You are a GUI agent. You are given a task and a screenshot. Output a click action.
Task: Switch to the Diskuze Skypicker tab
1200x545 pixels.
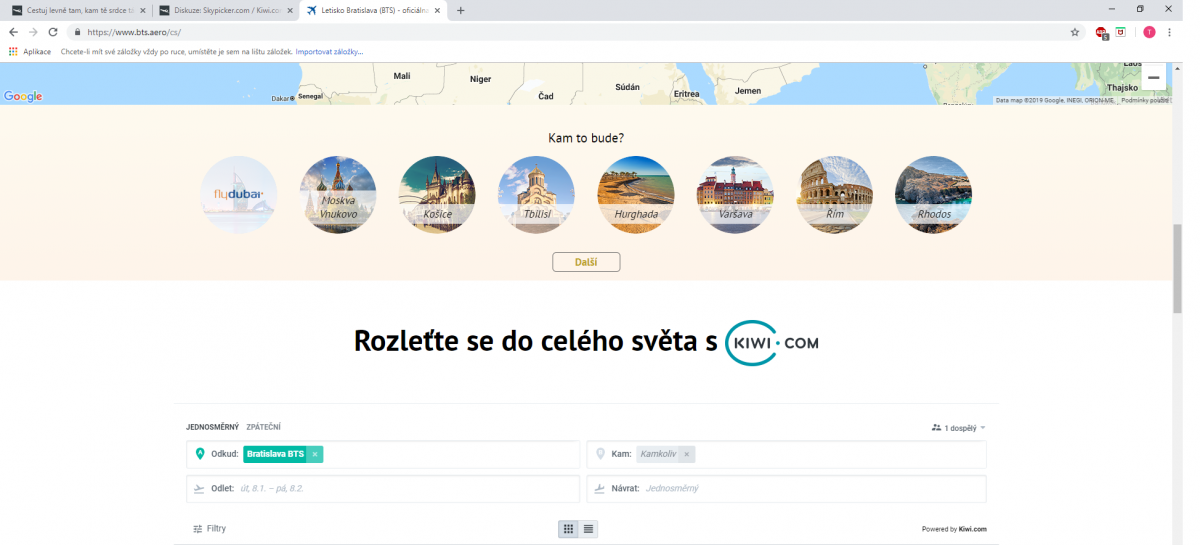pos(225,10)
